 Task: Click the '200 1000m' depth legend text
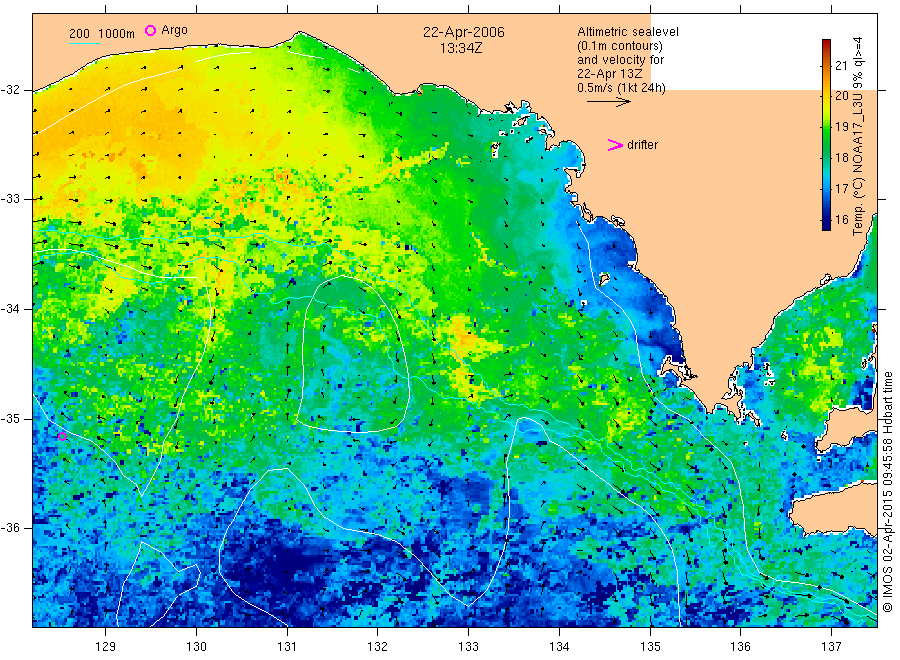click(102, 34)
